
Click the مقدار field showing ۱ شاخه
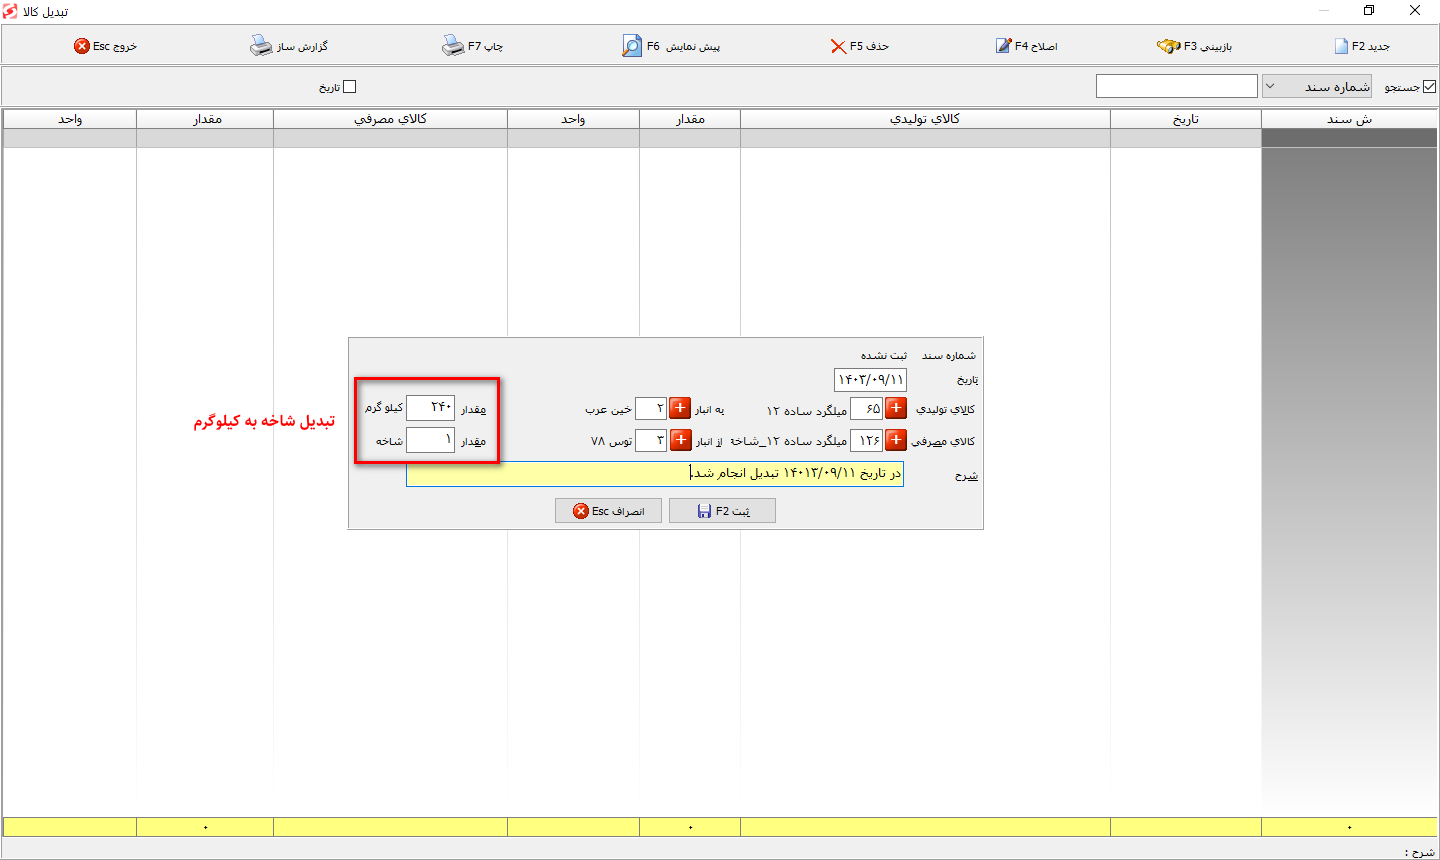click(430, 440)
